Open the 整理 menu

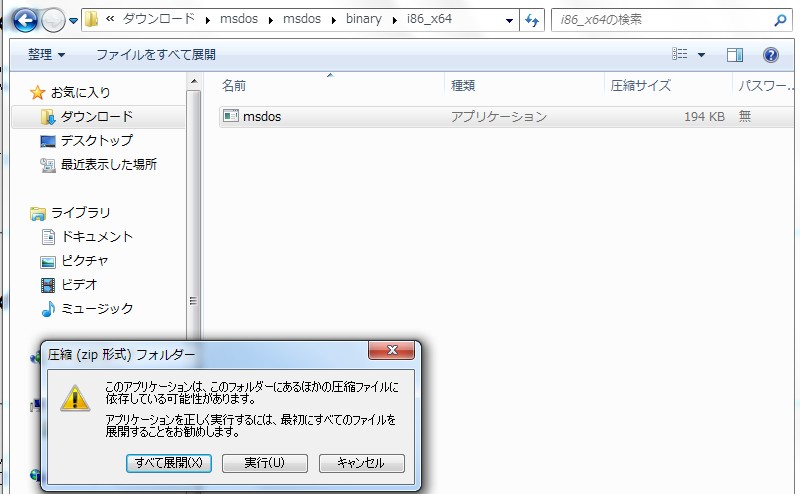click(46, 54)
